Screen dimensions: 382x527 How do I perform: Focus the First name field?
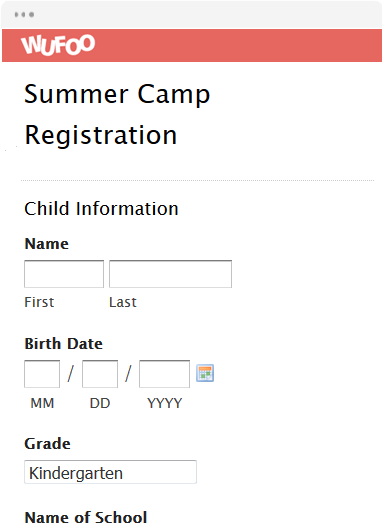coord(64,274)
